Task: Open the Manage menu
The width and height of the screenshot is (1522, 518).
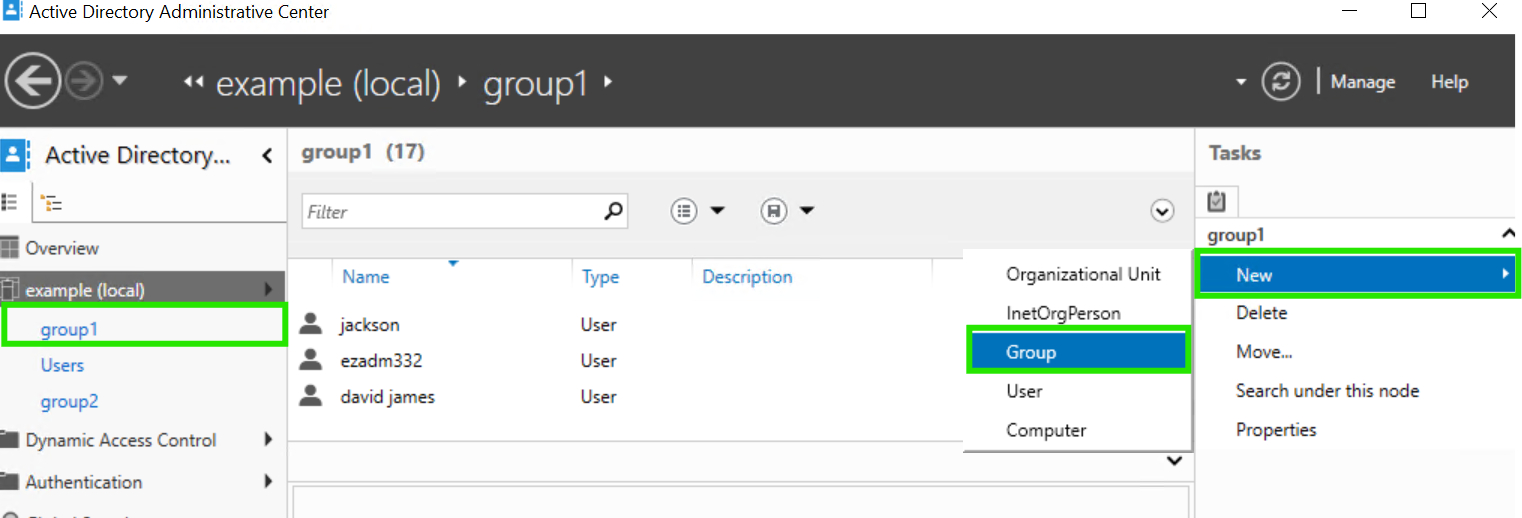Action: point(1362,82)
